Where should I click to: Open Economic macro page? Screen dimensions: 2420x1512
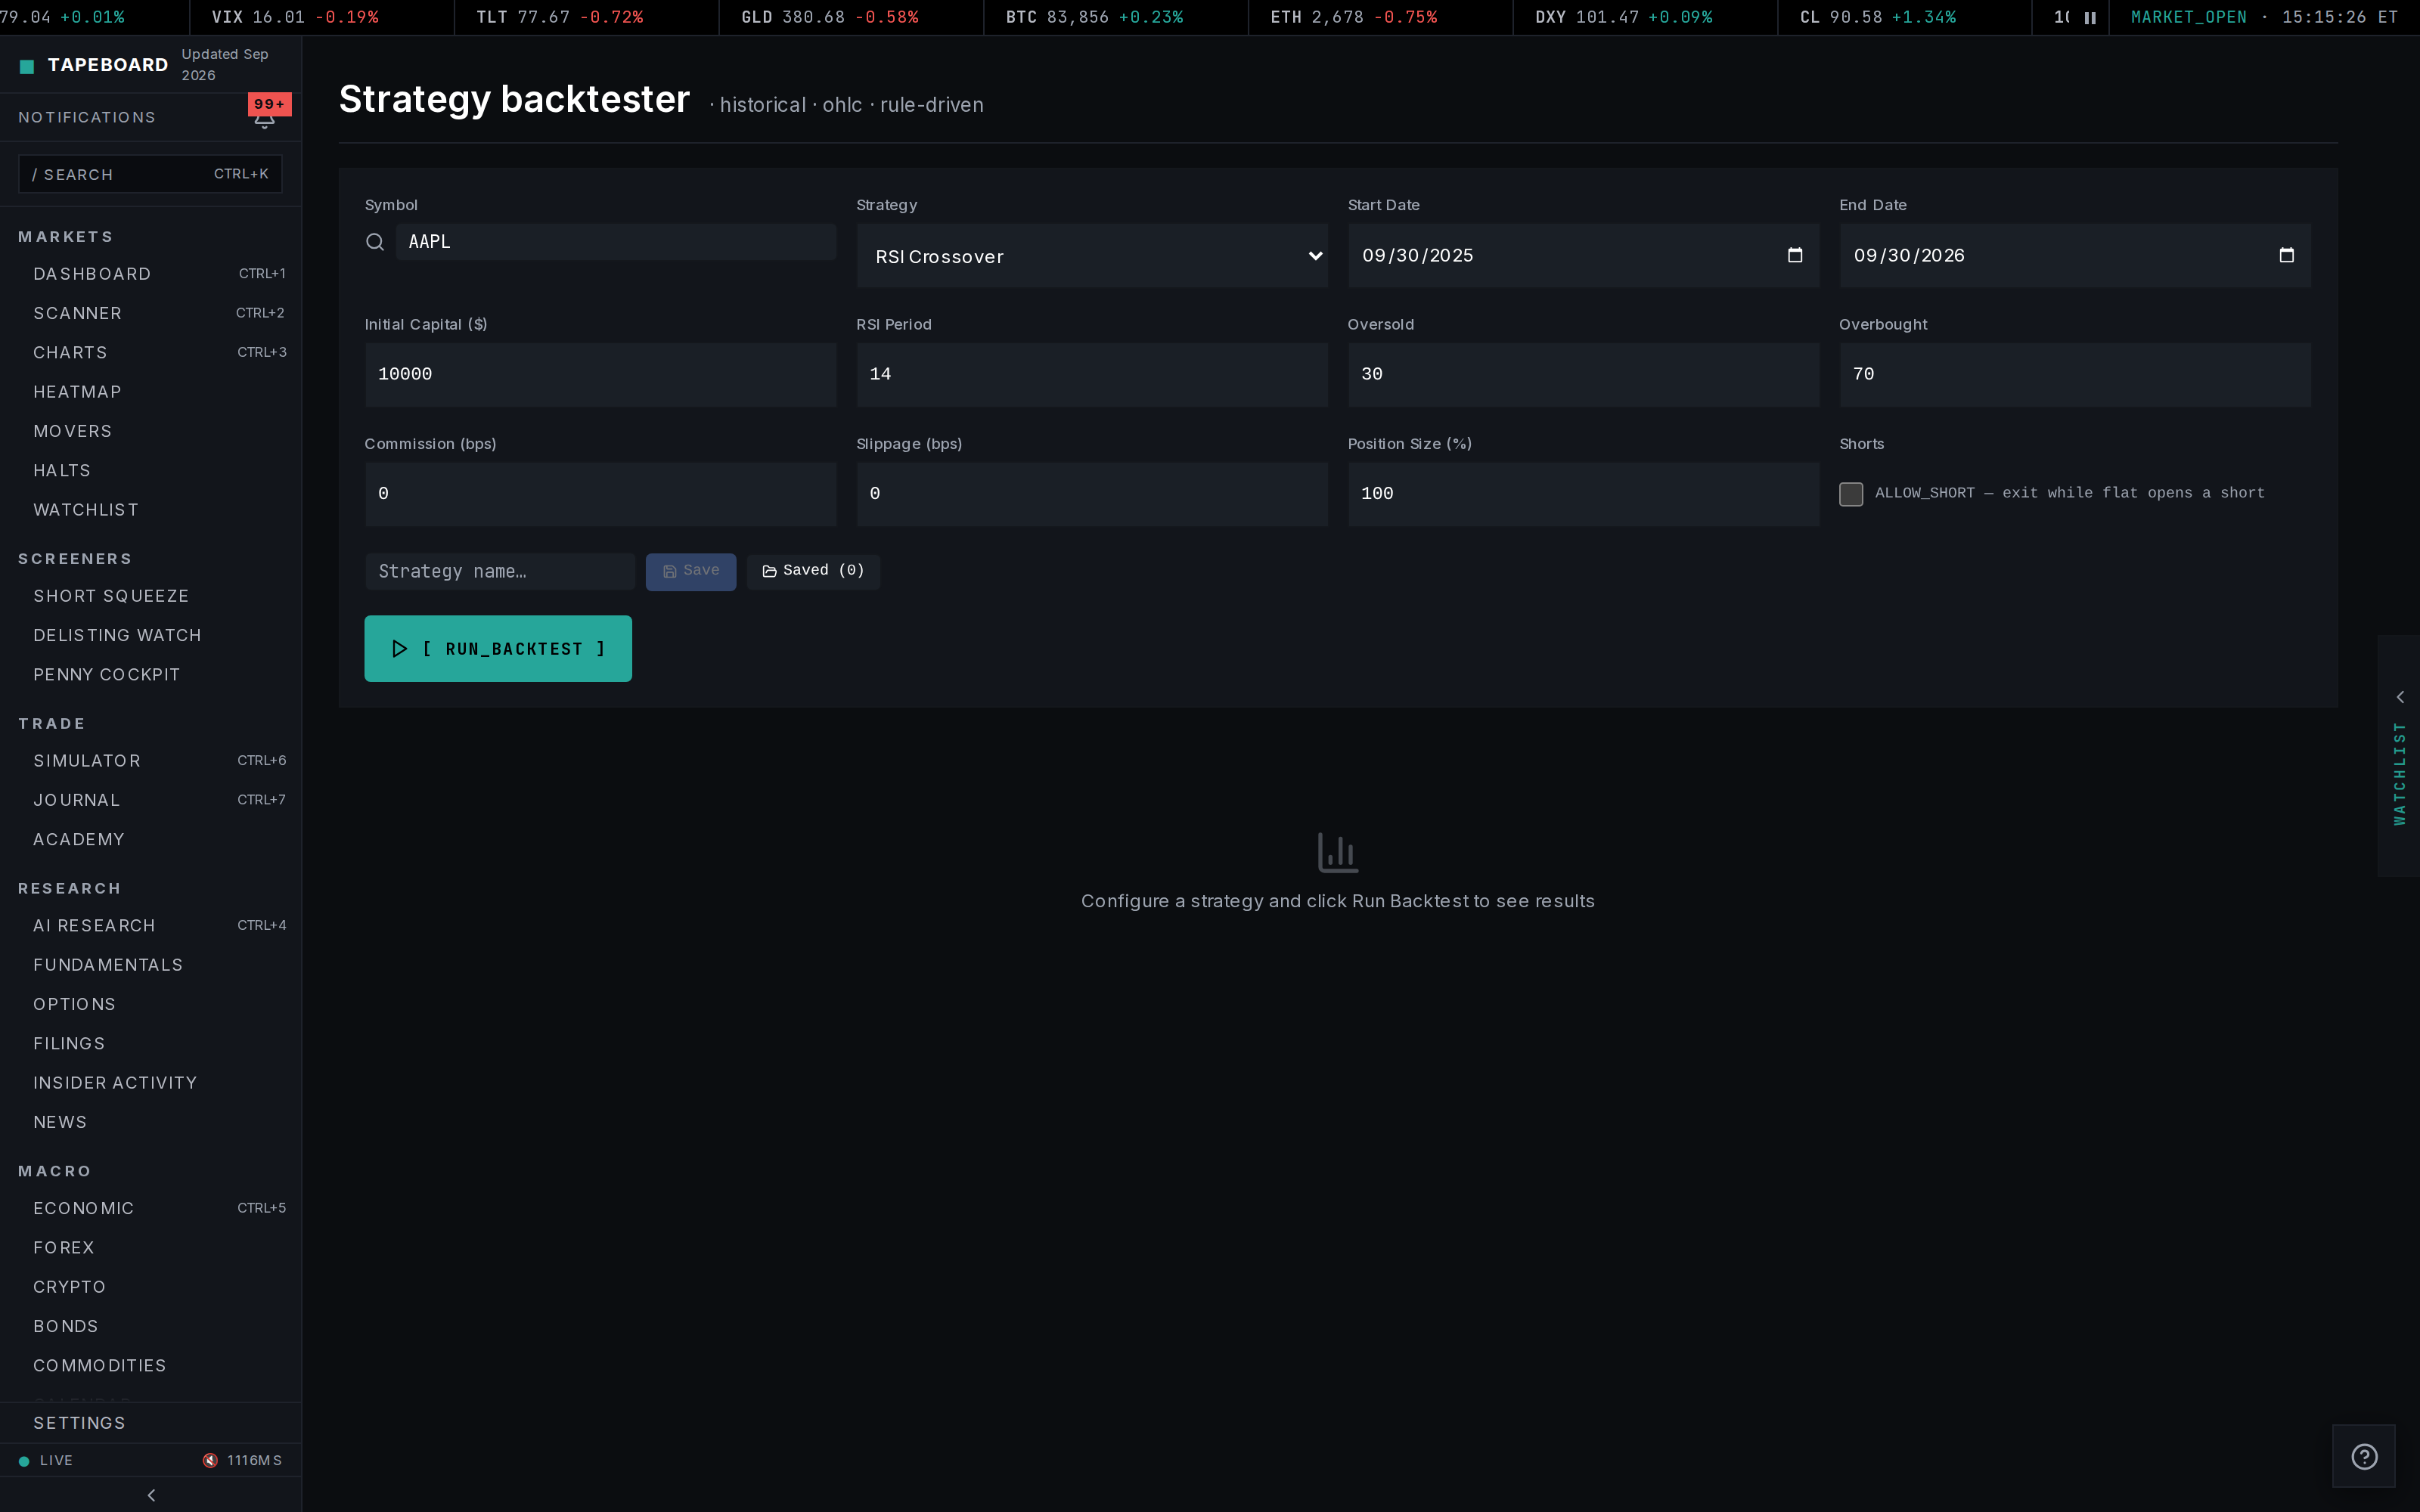pos(151,1208)
